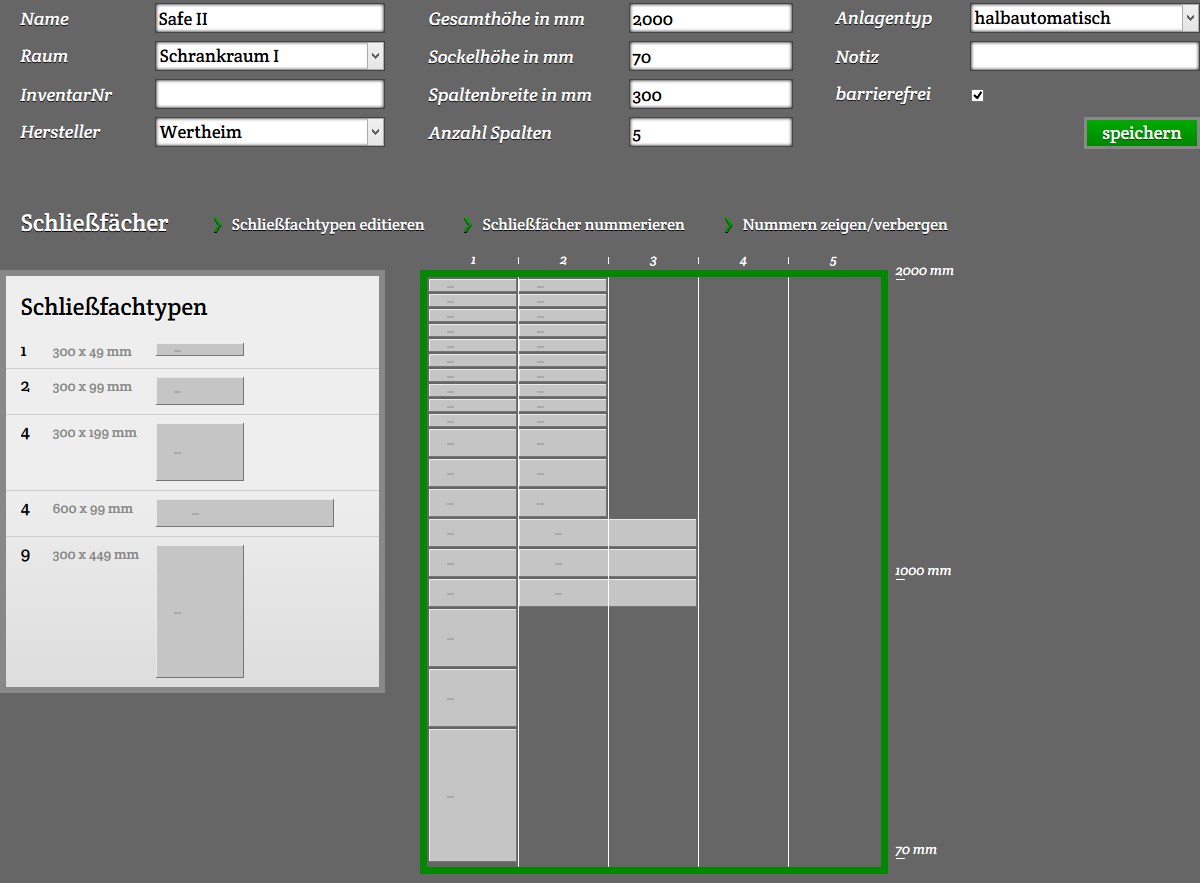The image size is (1200, 883).
Task: Edit the Gesamthöhe in mm field
Action: click(711, 18)
